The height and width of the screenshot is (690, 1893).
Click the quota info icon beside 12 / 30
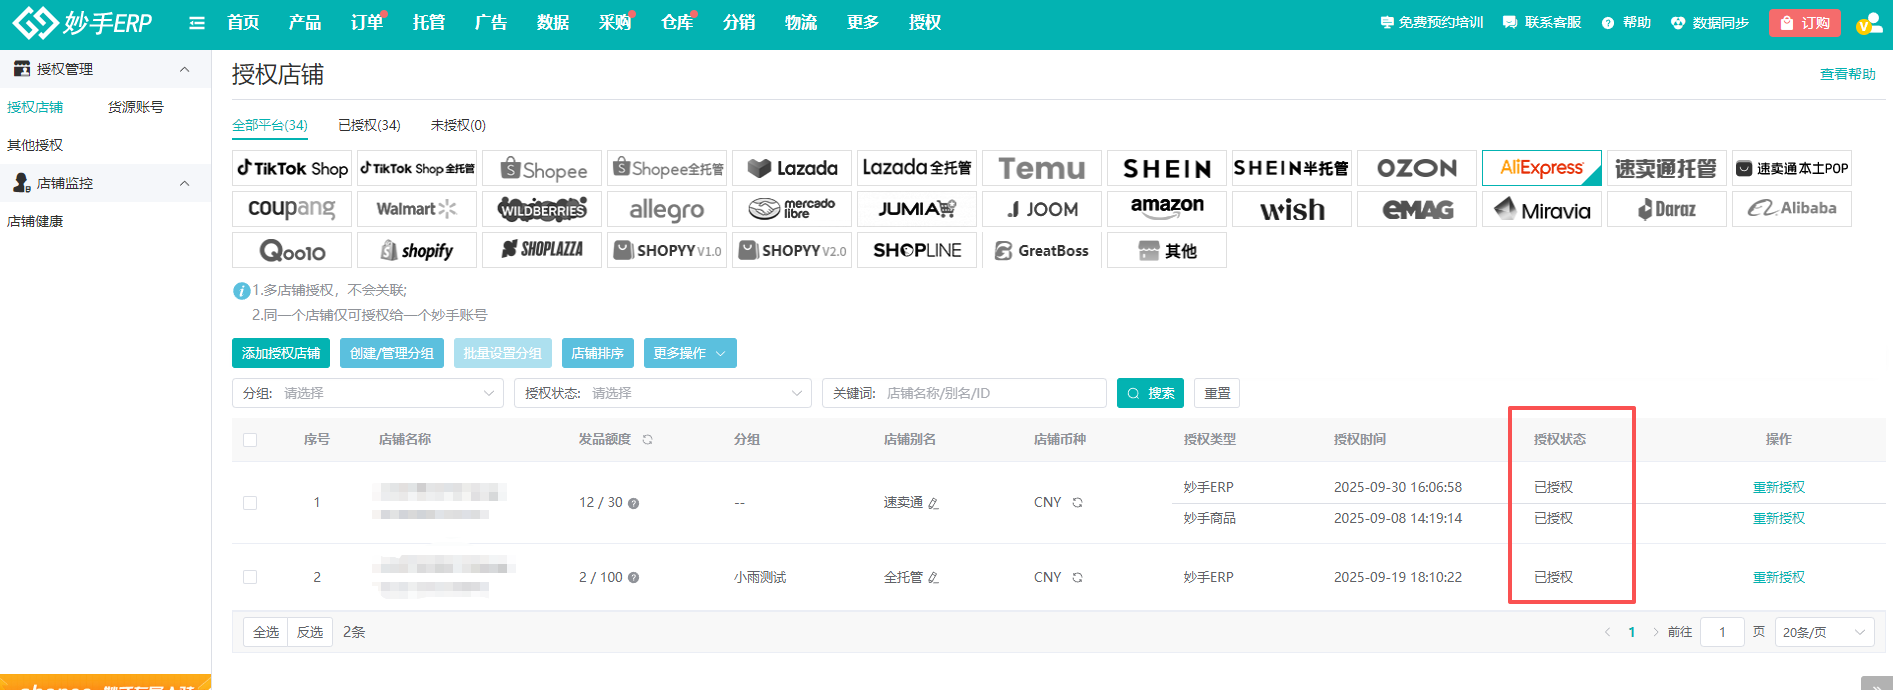633,504
